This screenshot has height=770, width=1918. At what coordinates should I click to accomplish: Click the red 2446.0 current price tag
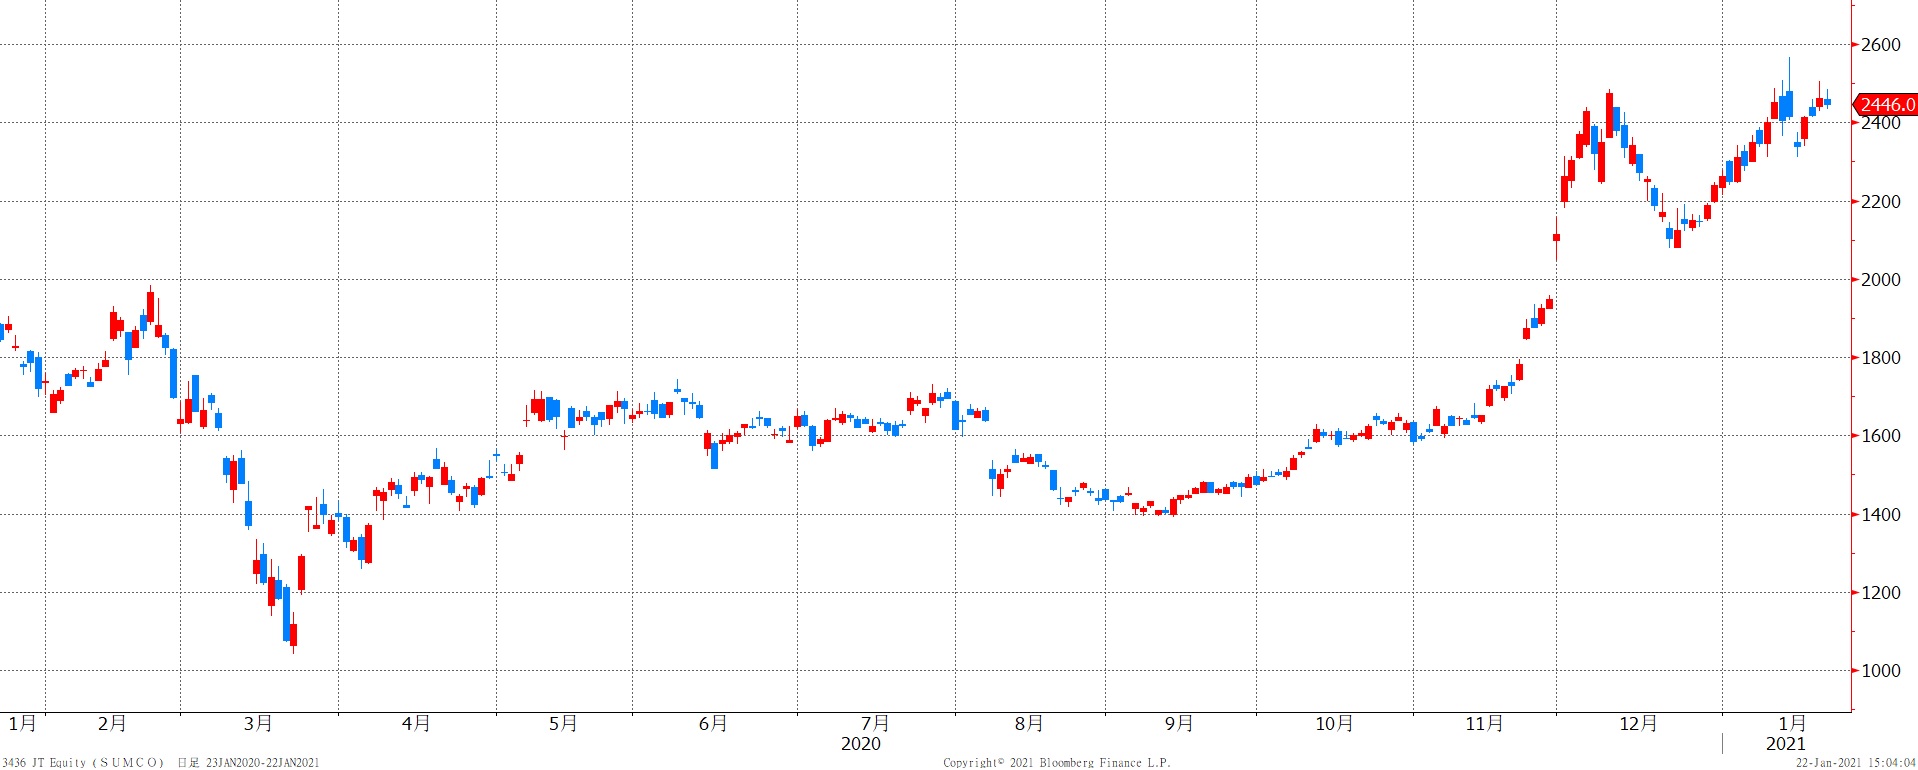(x=1886, y=105)
